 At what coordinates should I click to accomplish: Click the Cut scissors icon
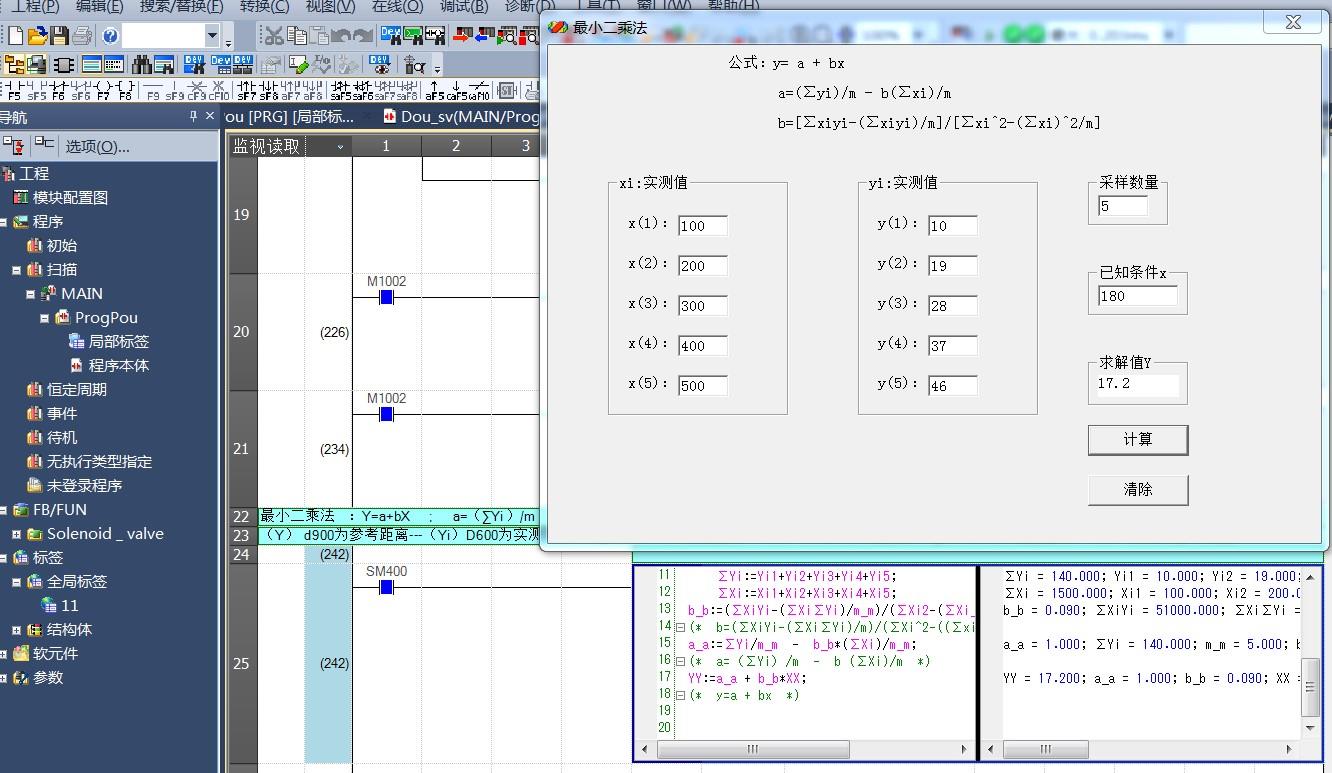click(272, 37)
